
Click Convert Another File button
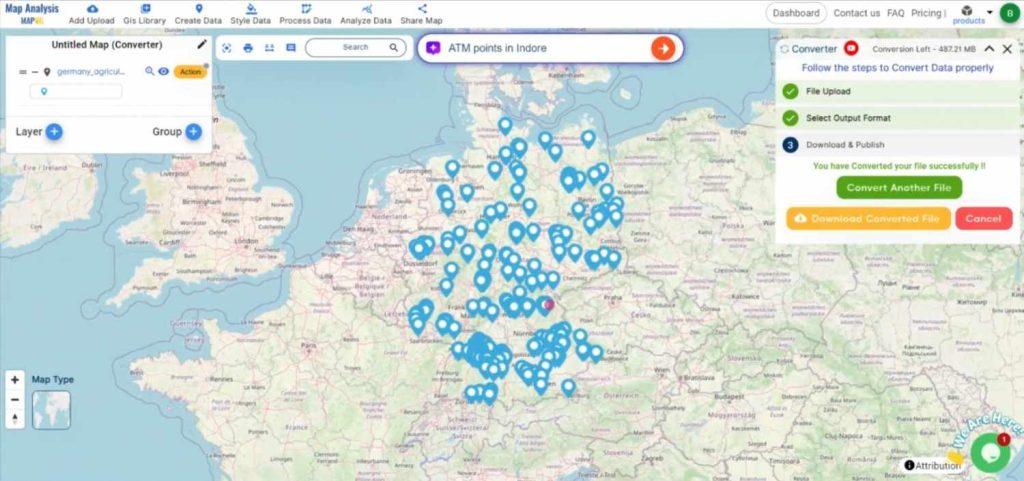click(x=899, y=188)
